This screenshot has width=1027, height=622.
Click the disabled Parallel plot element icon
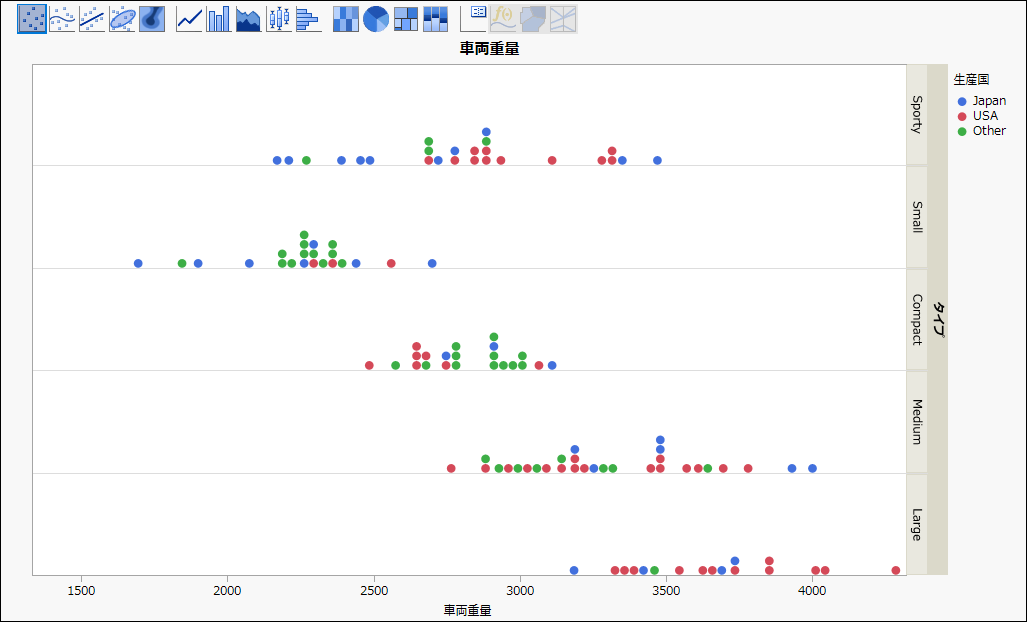click(563, 19)
